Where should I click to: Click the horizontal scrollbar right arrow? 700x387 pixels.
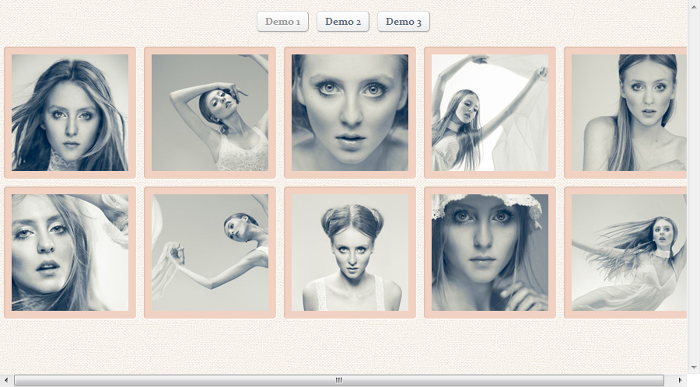click(680, 380)
